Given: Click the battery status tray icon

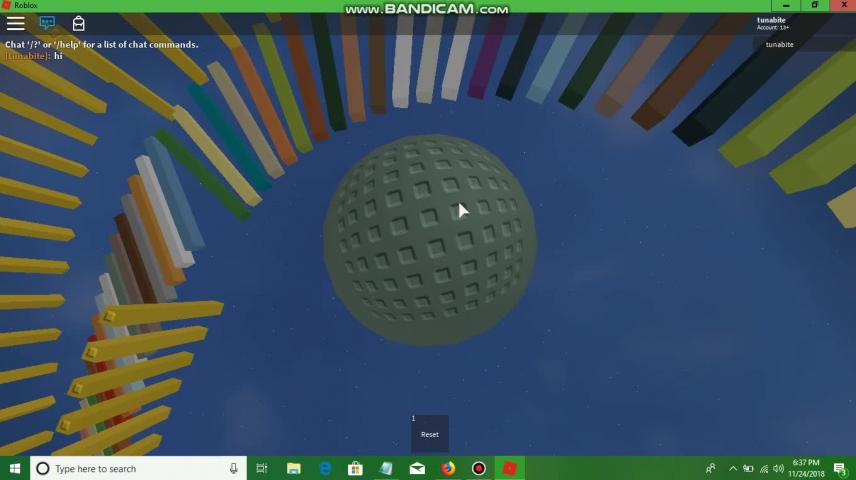Looking at the screenshot, I should (x=748, y=469).
